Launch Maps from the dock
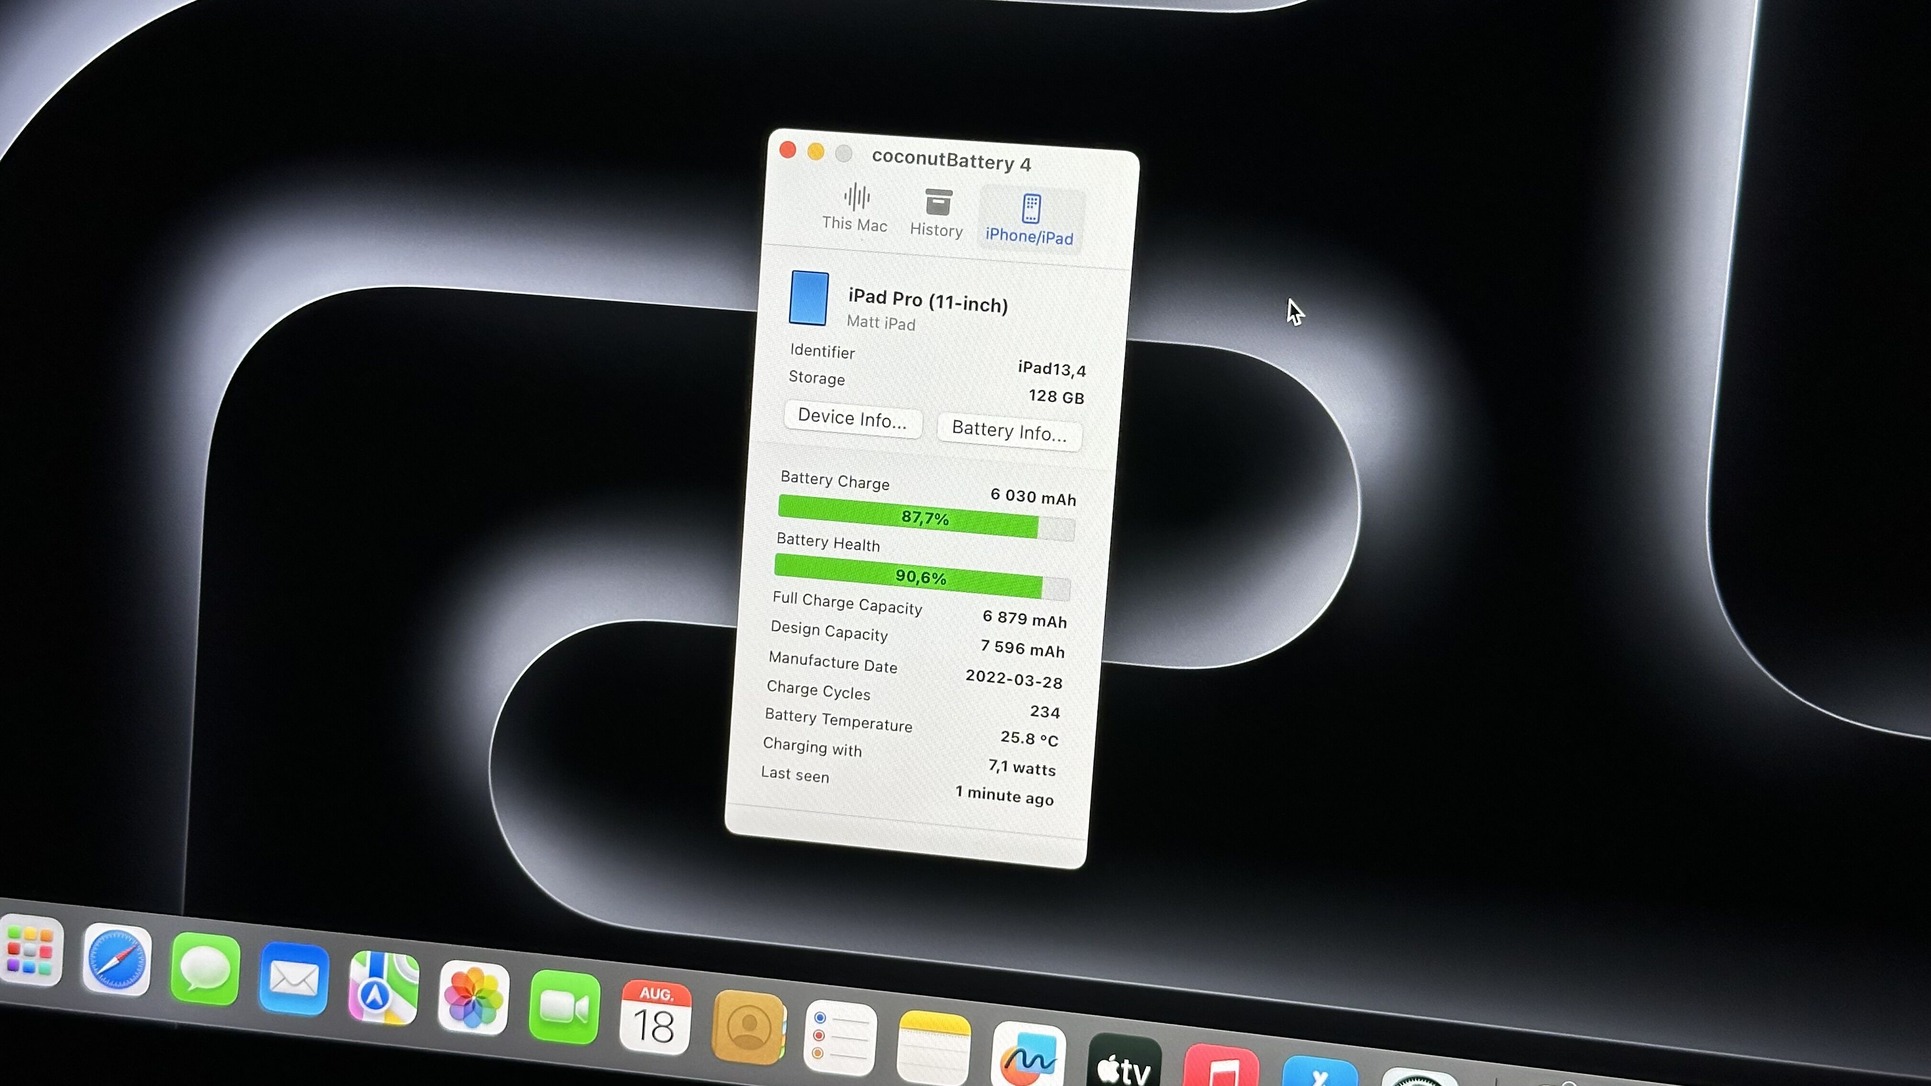Image resolution: width=1931 pixels, height=1086 pixels. tap(383, 990)
